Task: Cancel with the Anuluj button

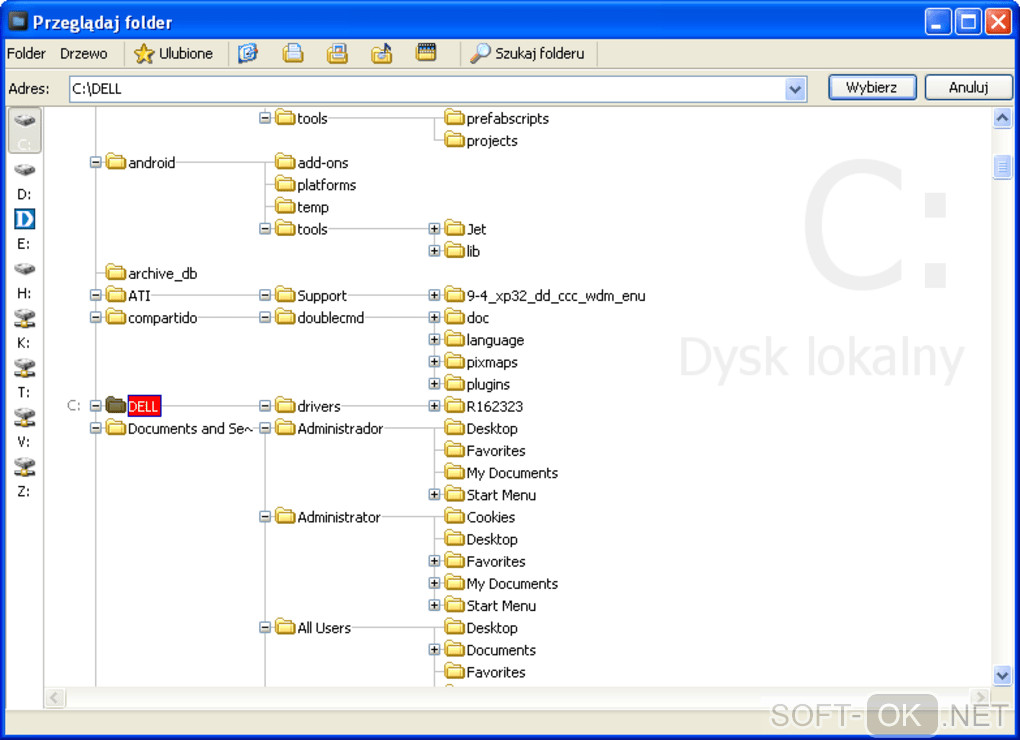Action: 968,87
